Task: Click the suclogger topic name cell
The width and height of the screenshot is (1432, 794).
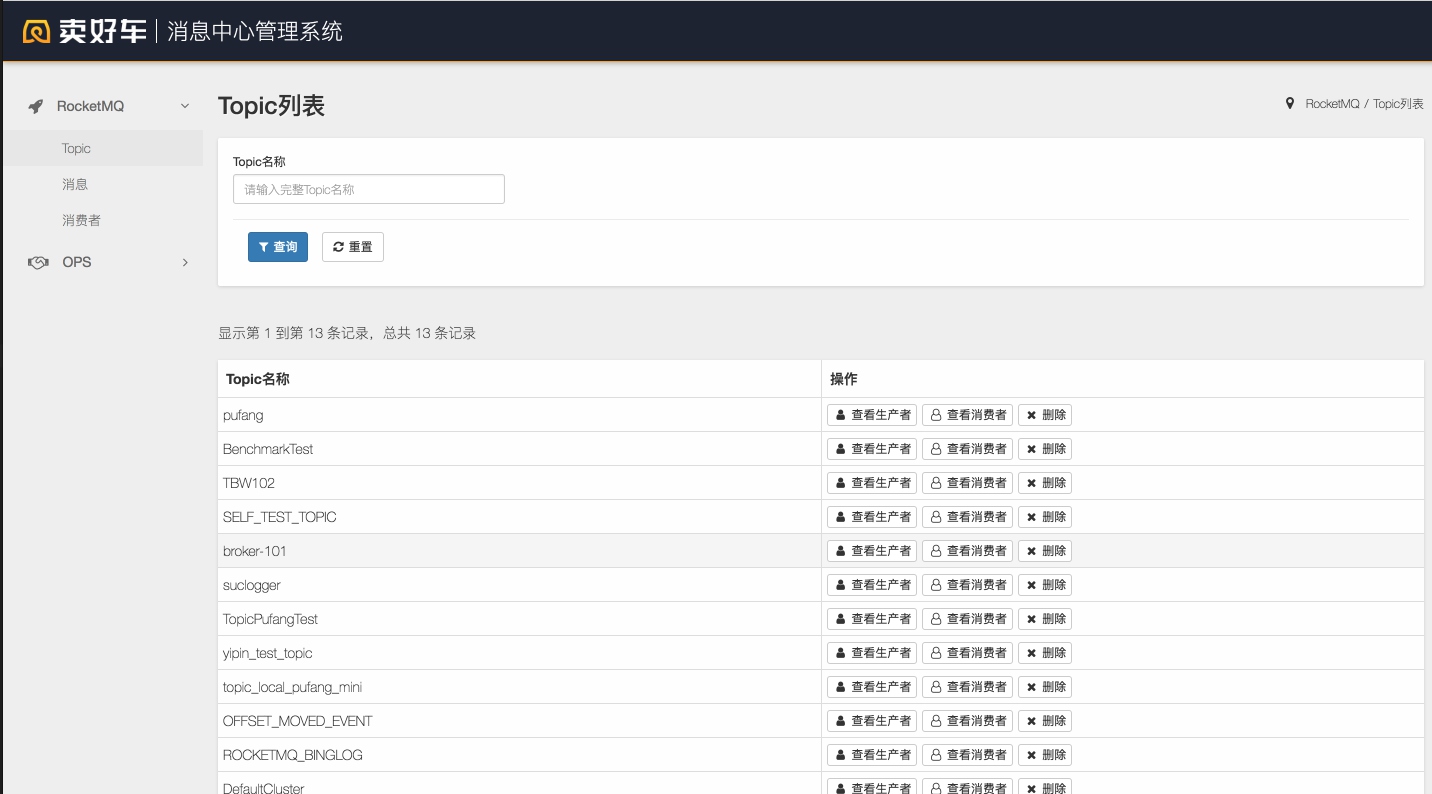Action: (x=520, y=585)
